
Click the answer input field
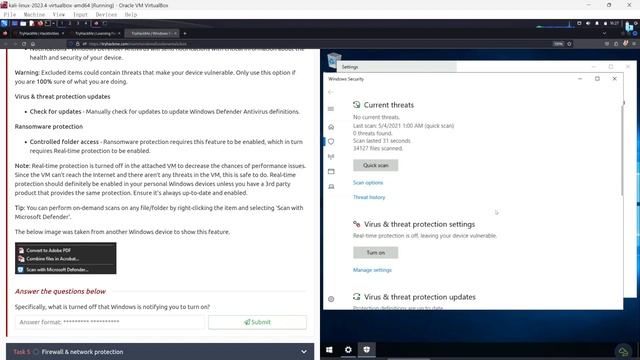pyautogui.click(x=110, y=322)
